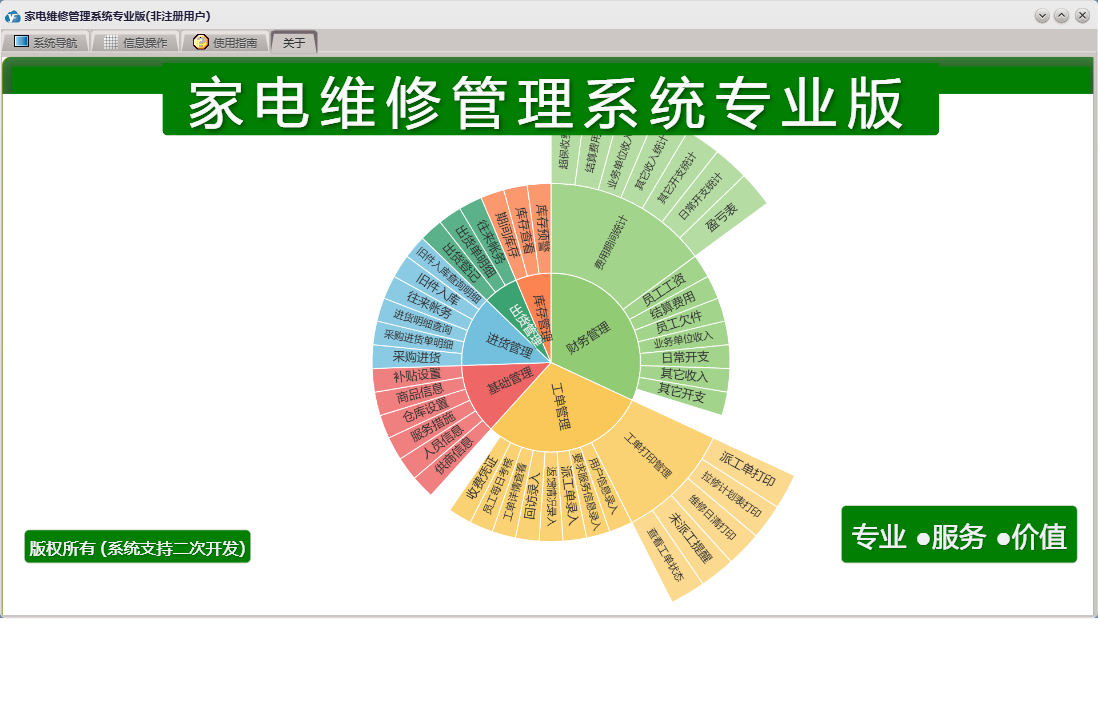Click the 费用期间统计 chart segment
Screen dimensions: 1098x711
[611, 242]
